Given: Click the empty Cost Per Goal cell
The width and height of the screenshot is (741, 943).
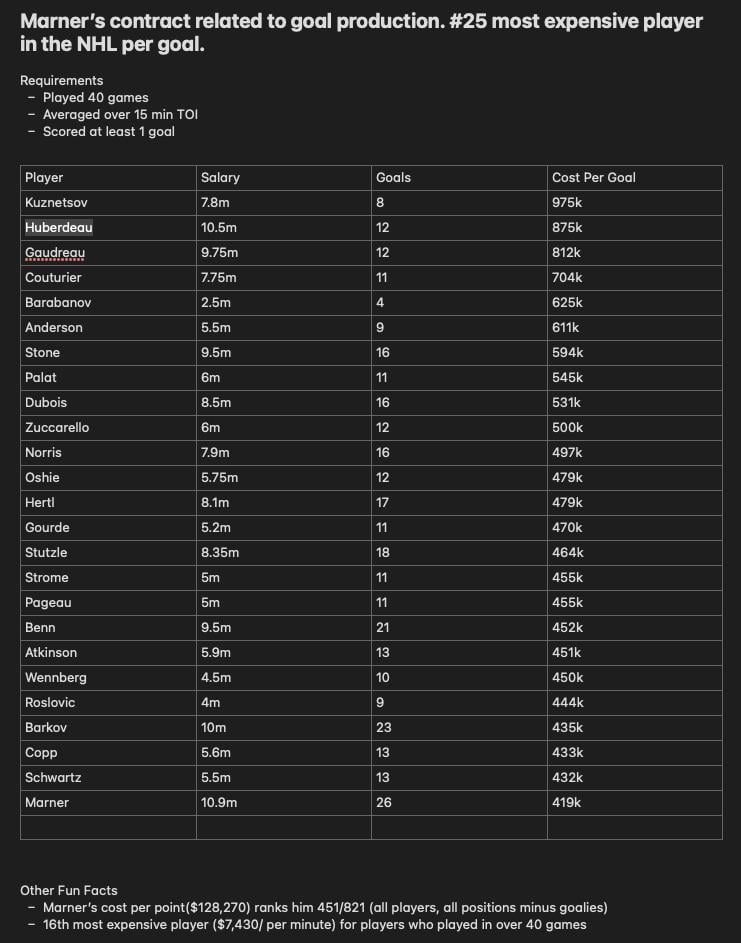Looking at the screenshot, I should click(x=635, y=828).
